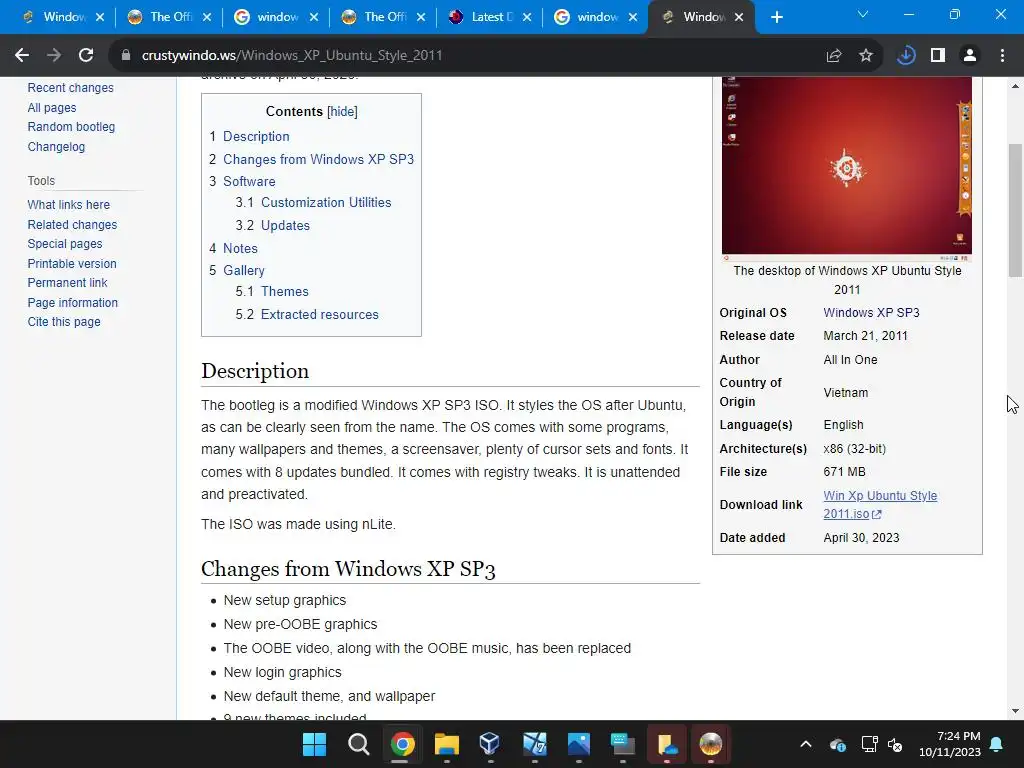Bookmark this page with the star icon
The height and width of the screenshot is (768, 1024).
(866, 56)
